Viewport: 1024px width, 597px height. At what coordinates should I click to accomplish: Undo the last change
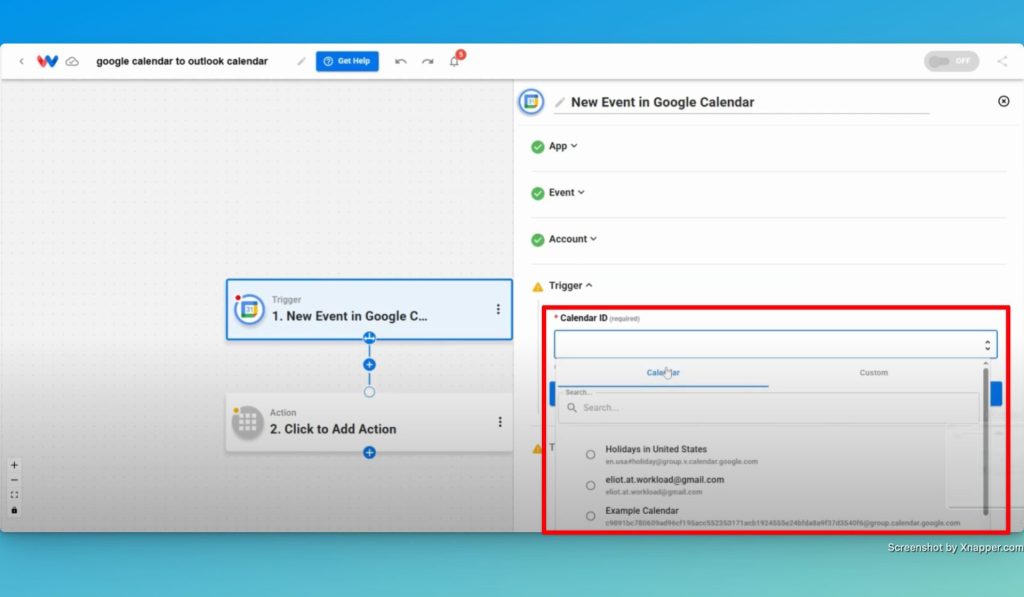pos(401,61)
